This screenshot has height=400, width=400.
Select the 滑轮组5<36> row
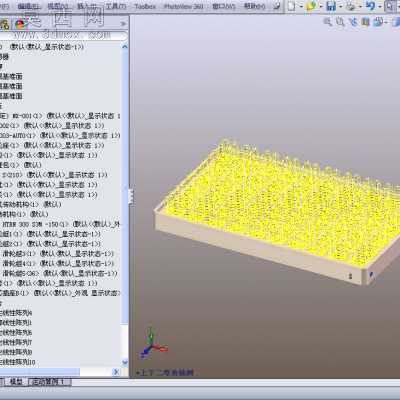pos(60,274)
